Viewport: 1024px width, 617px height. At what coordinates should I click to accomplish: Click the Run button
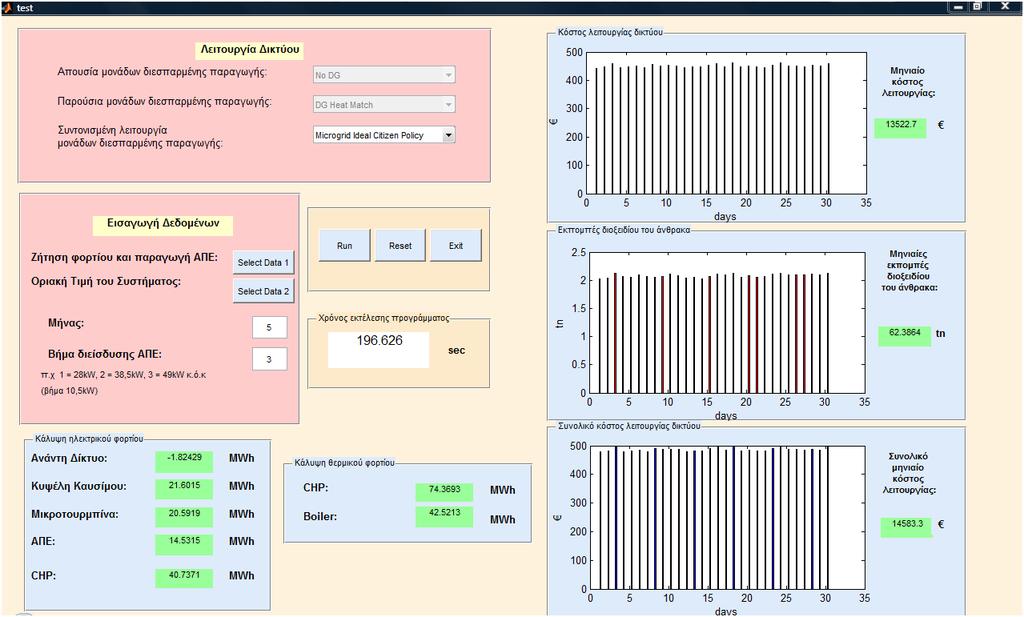(x=344, y=245)
